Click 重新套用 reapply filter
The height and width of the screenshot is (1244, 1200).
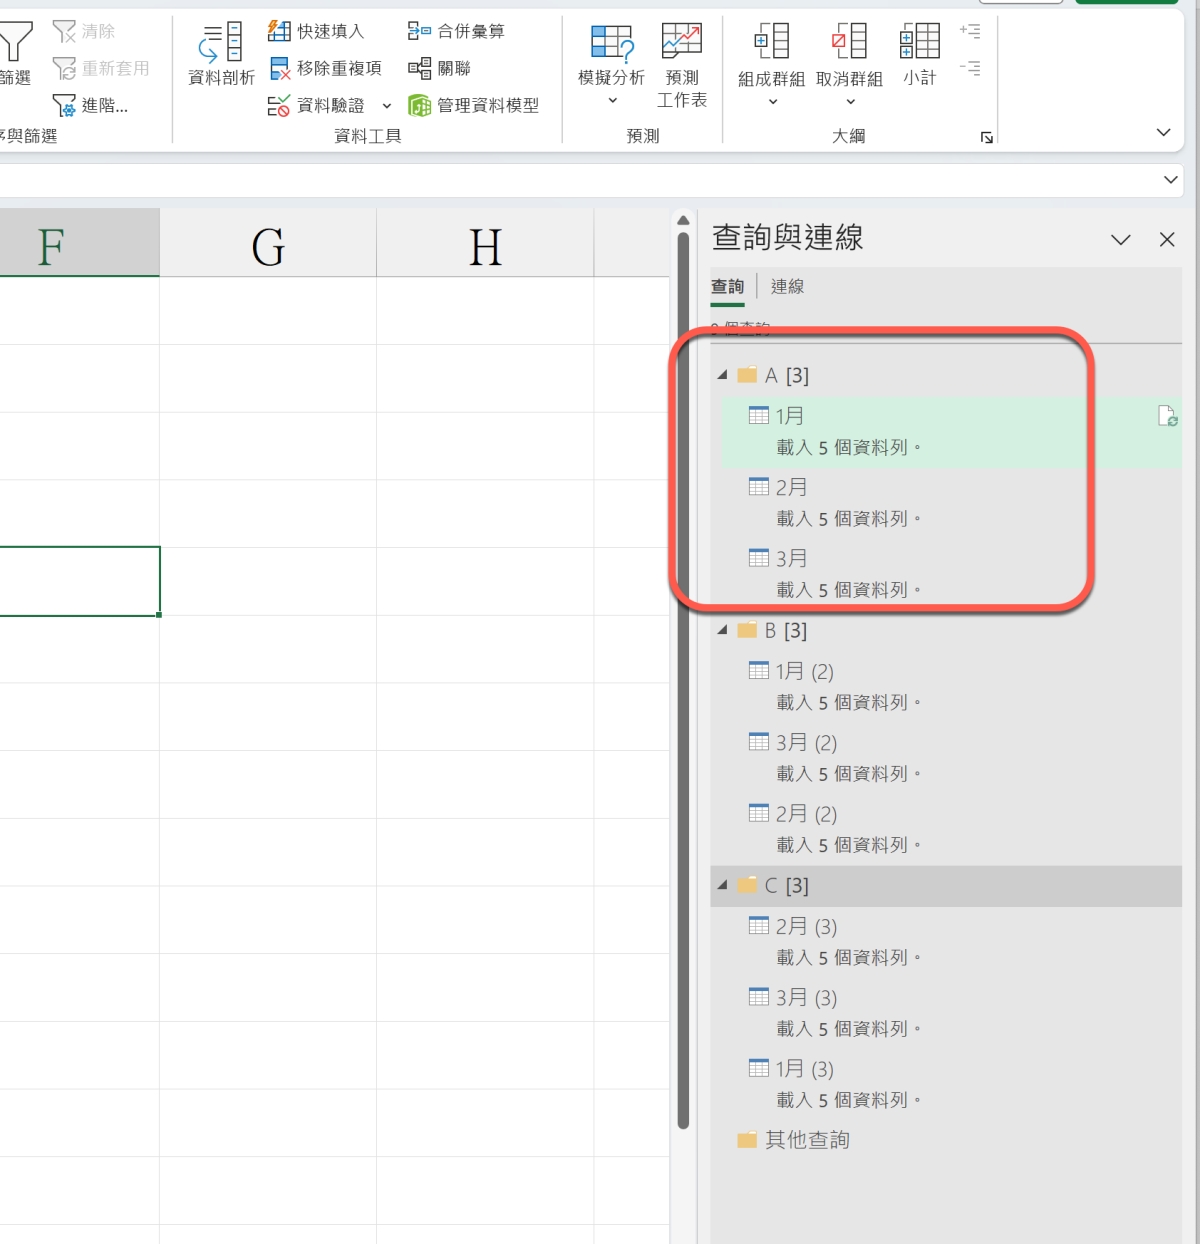(101, 68)
